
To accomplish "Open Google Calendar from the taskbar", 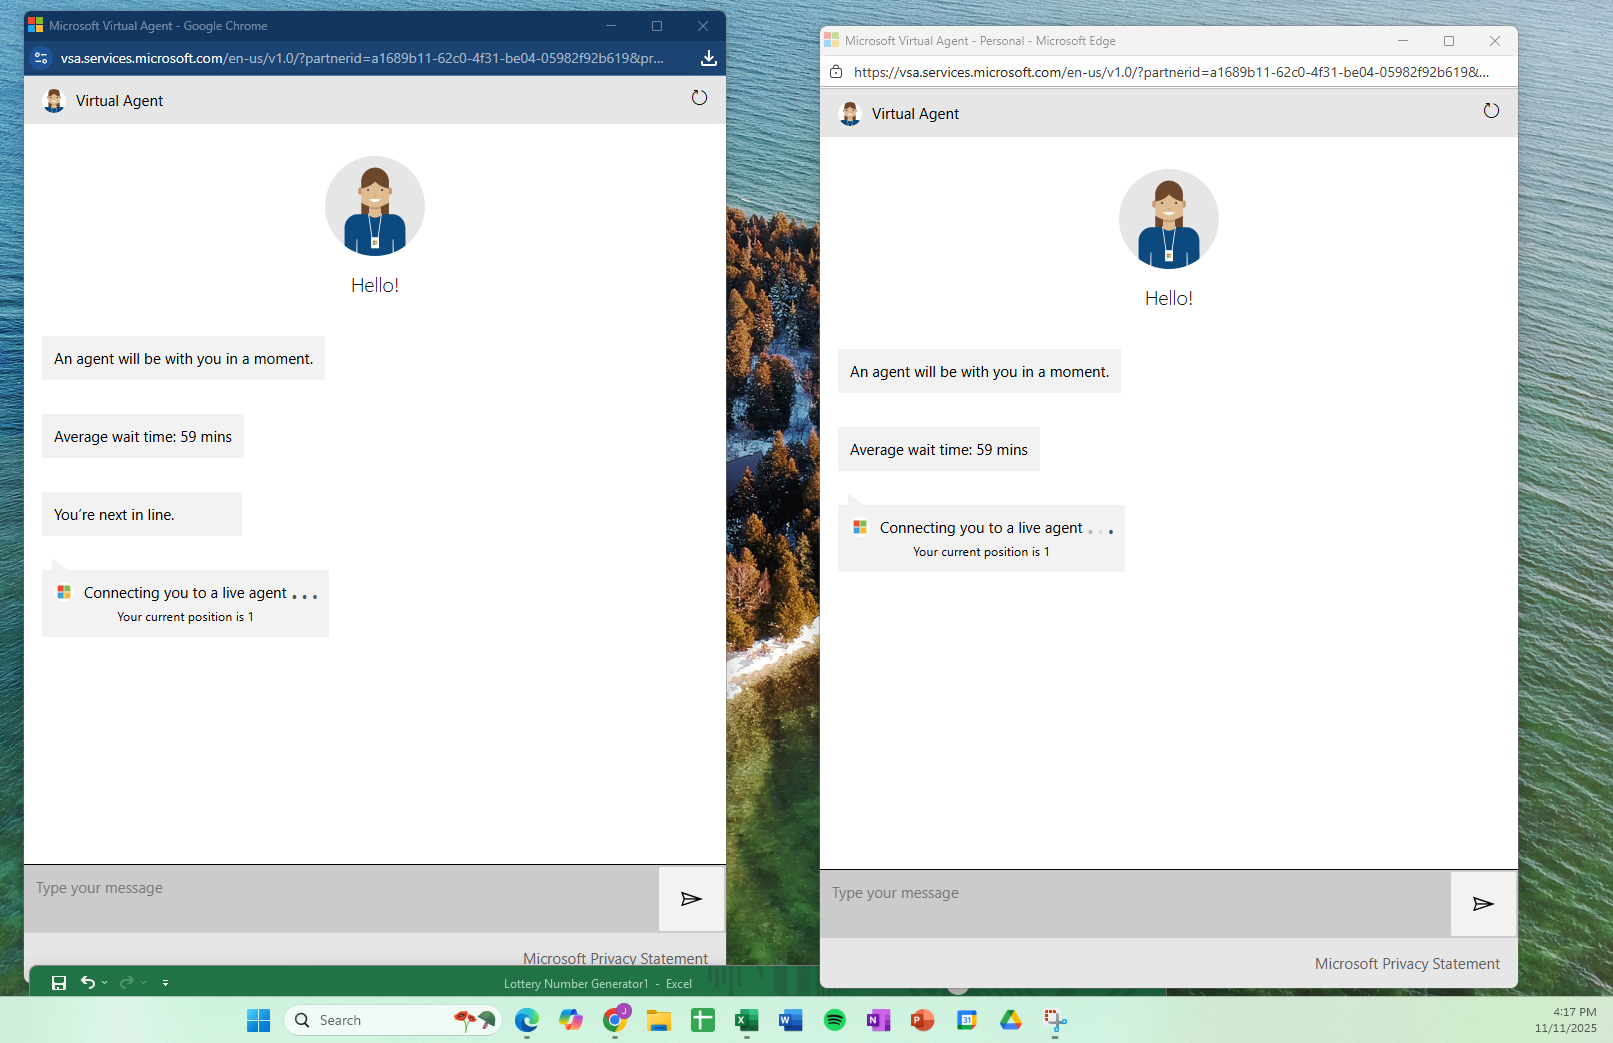I will 967,1020.
